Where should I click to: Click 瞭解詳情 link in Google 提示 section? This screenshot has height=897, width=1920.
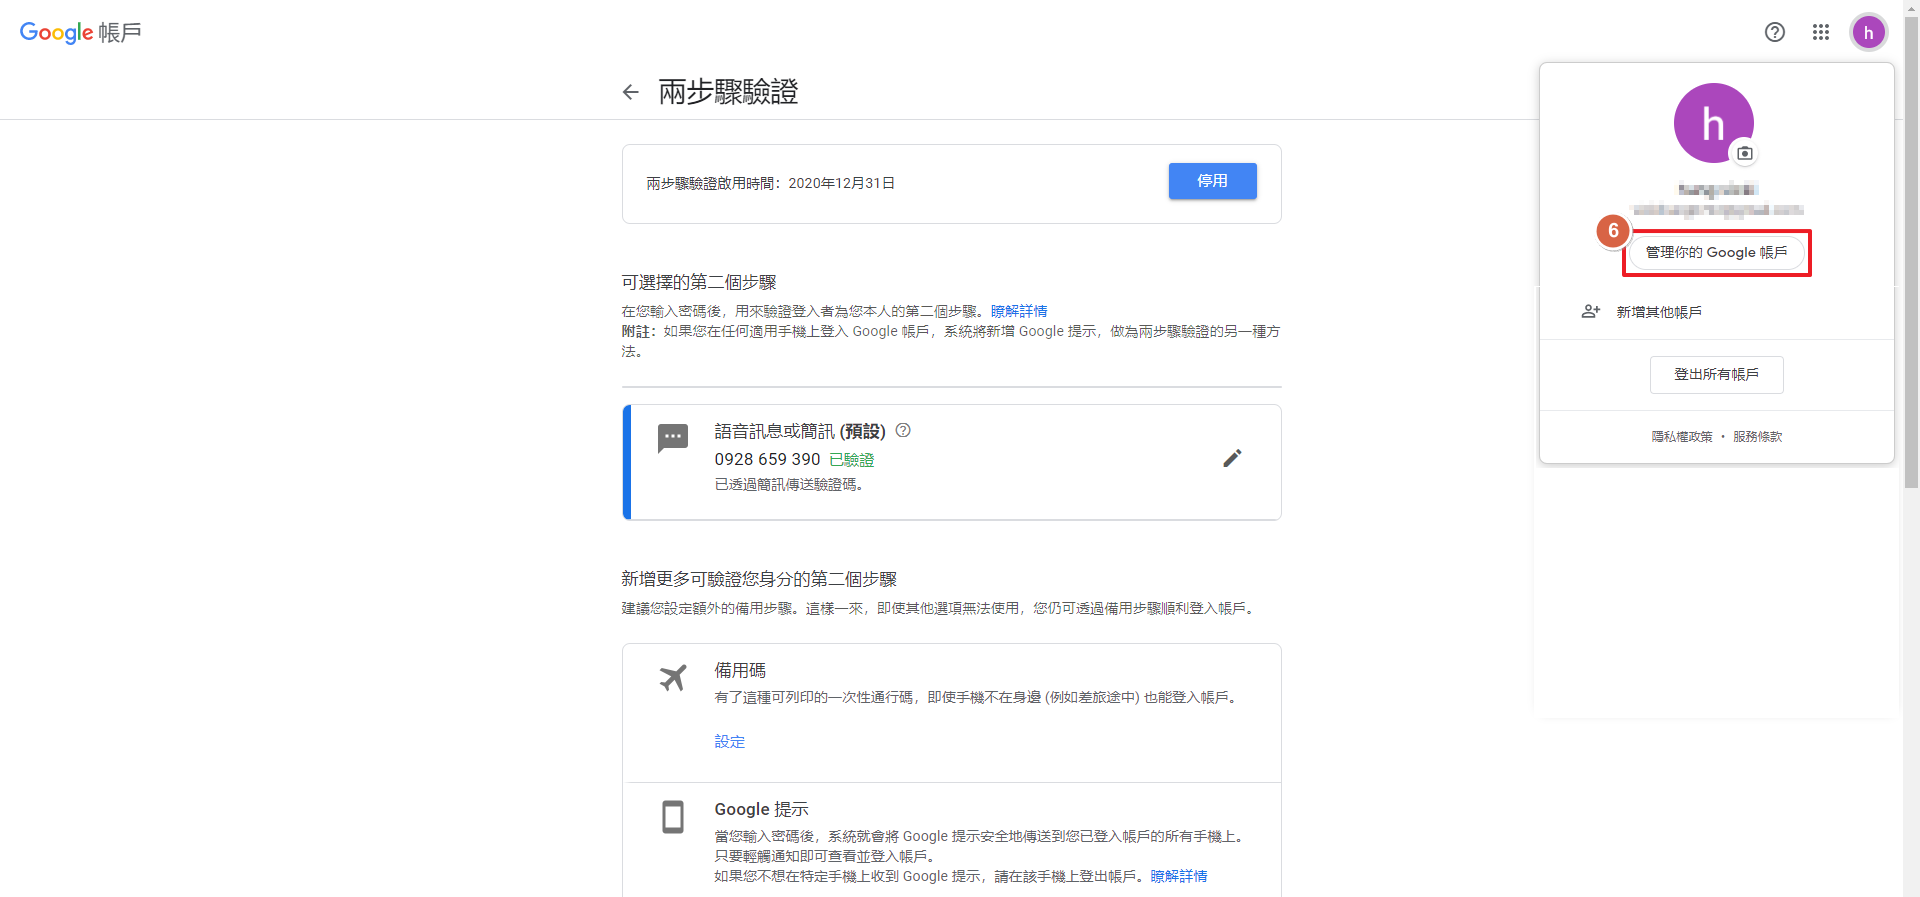point(1178,876)
